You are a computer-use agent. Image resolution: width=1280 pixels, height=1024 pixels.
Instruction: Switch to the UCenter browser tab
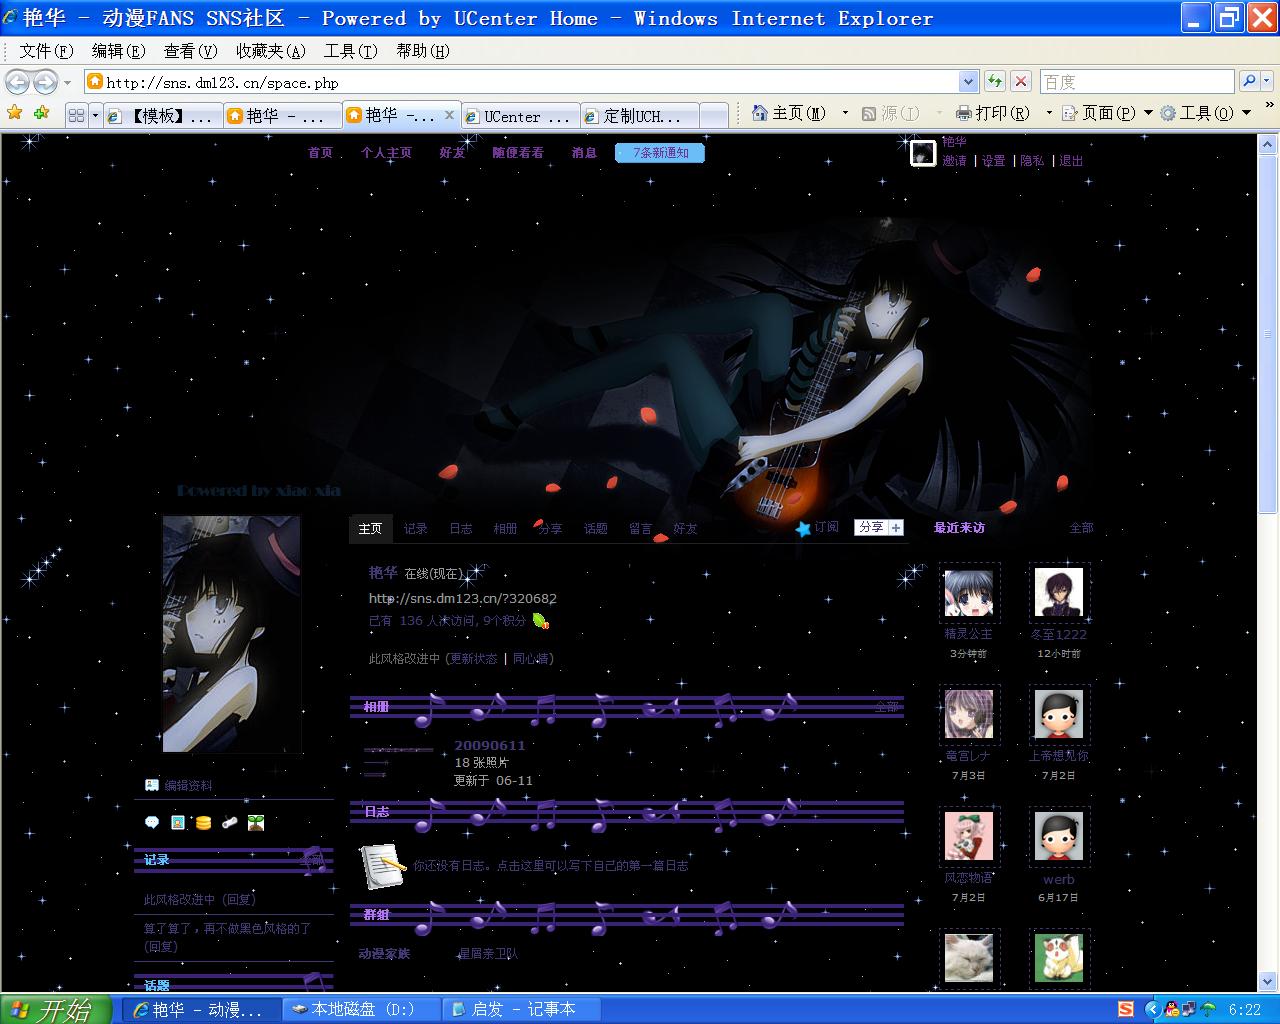pyautogui.click(x=520, y=116)
